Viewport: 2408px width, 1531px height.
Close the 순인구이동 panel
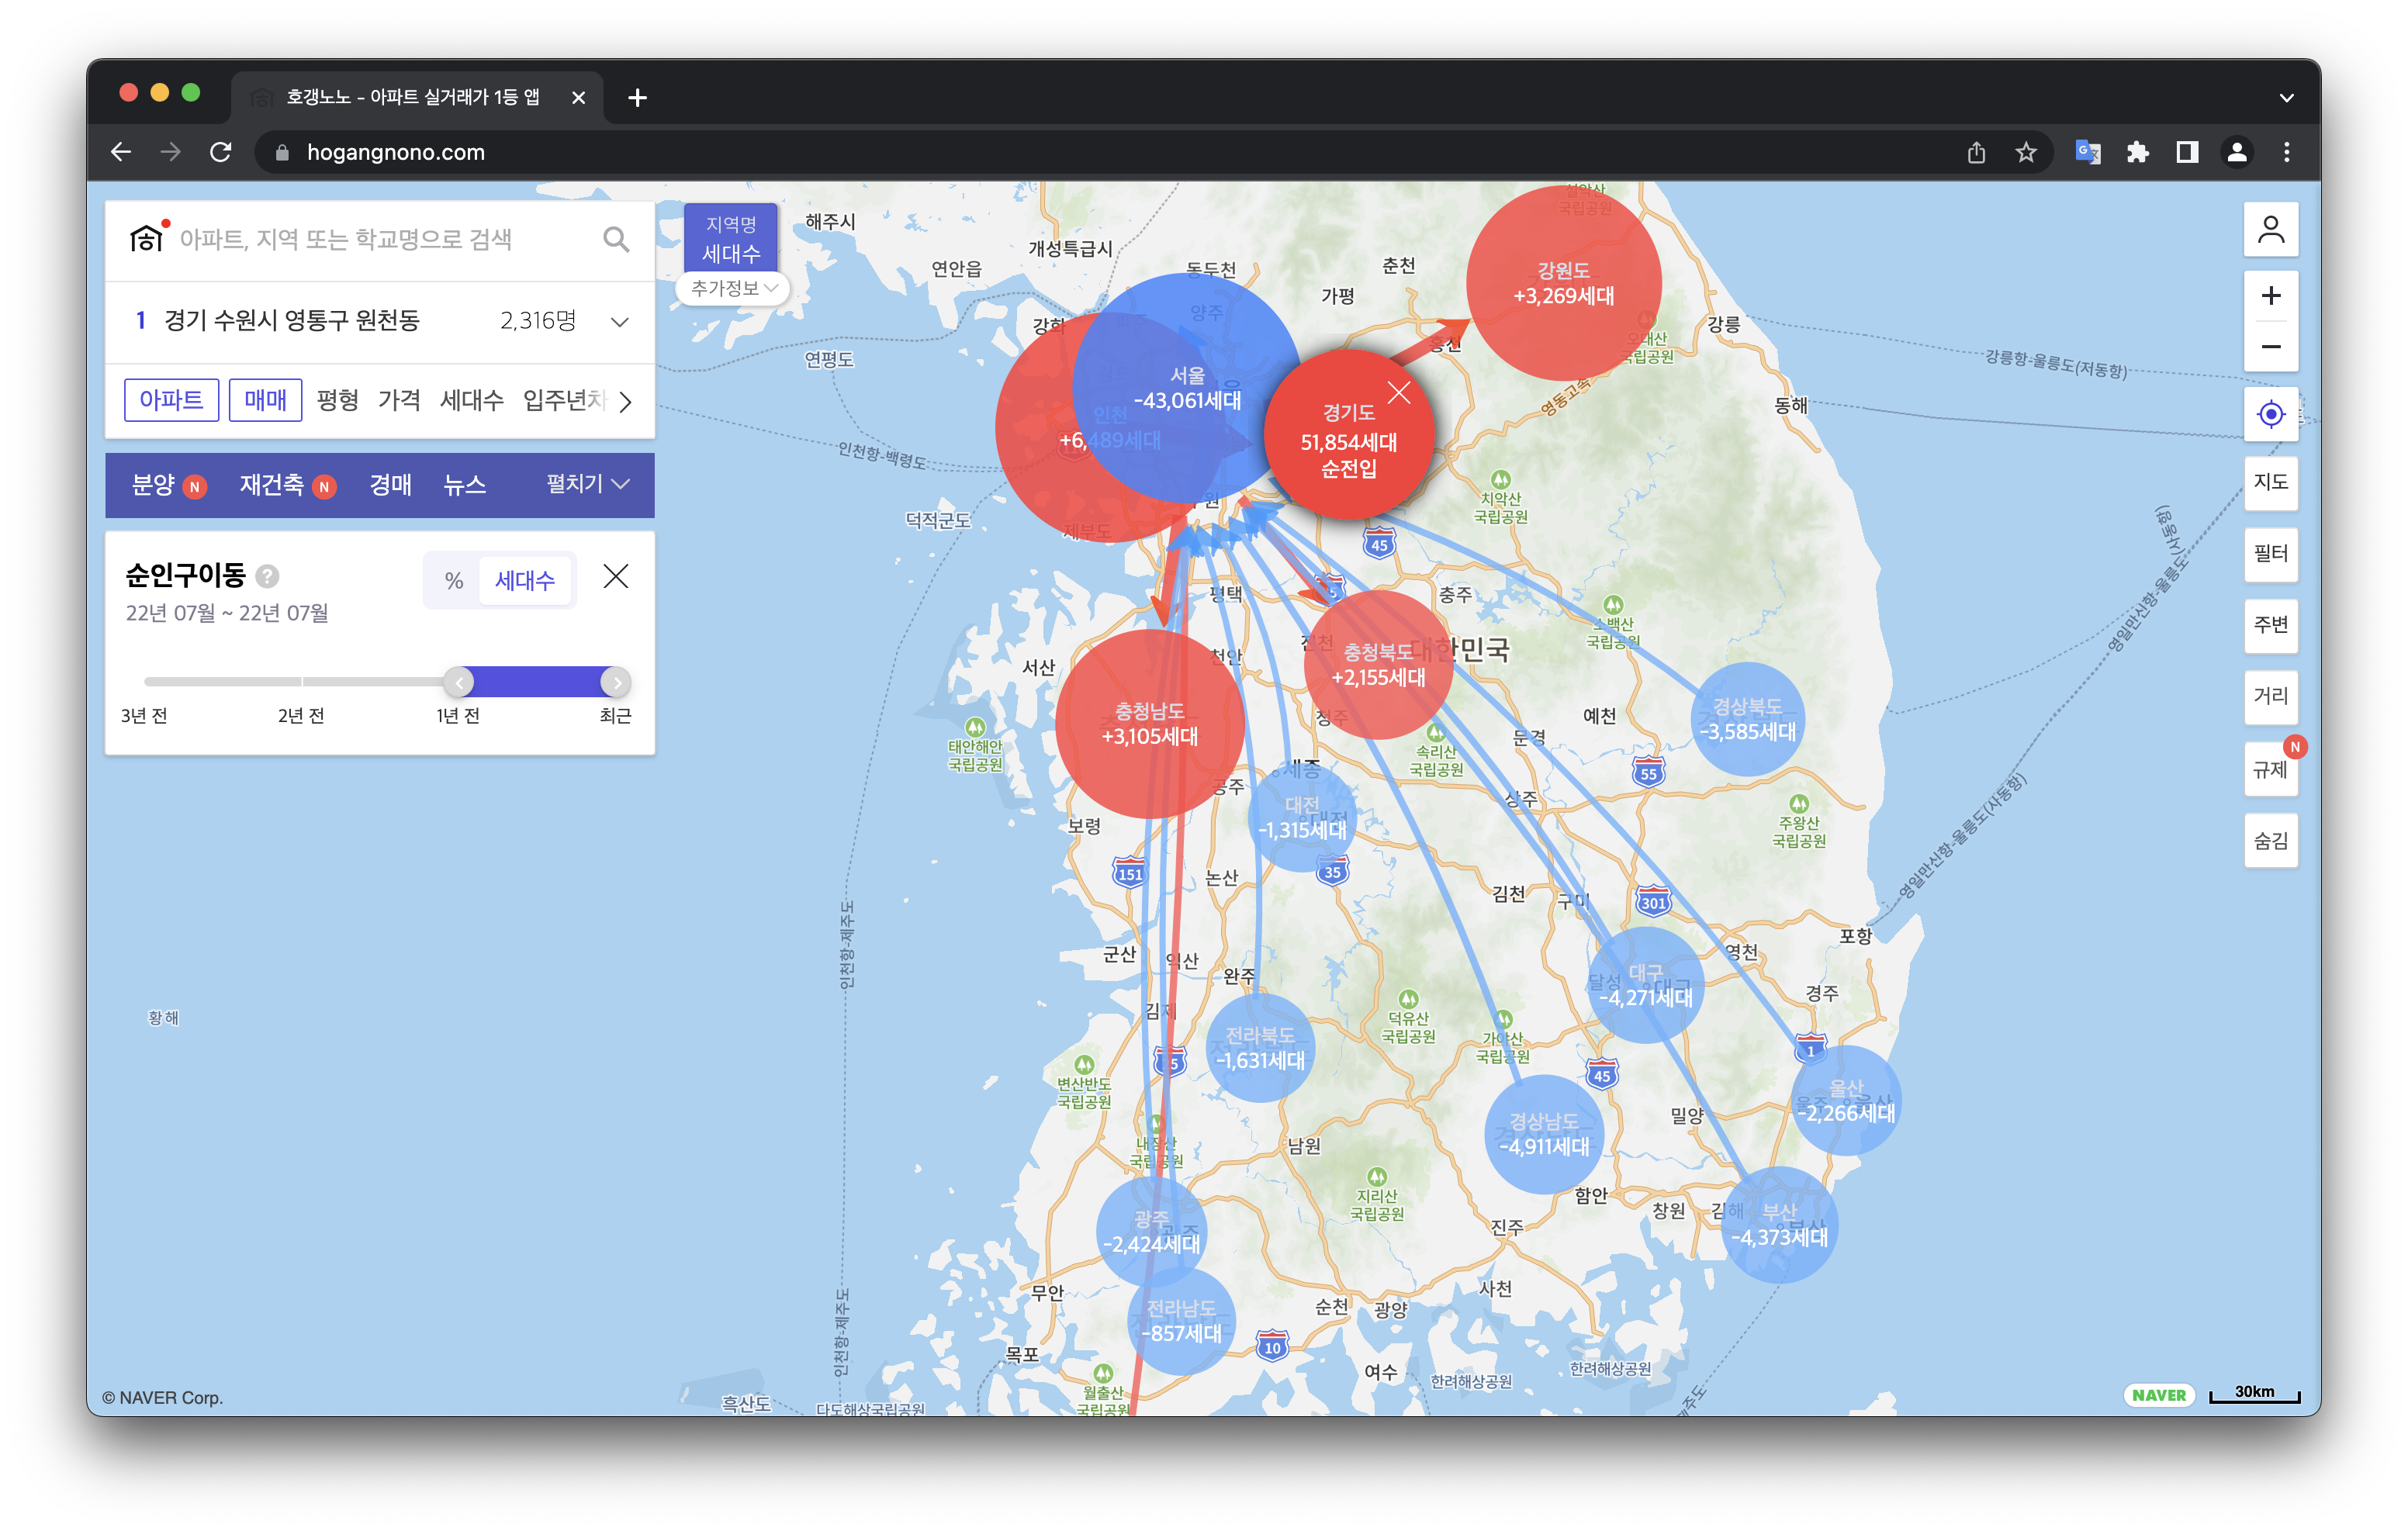[x=616, y=576]
